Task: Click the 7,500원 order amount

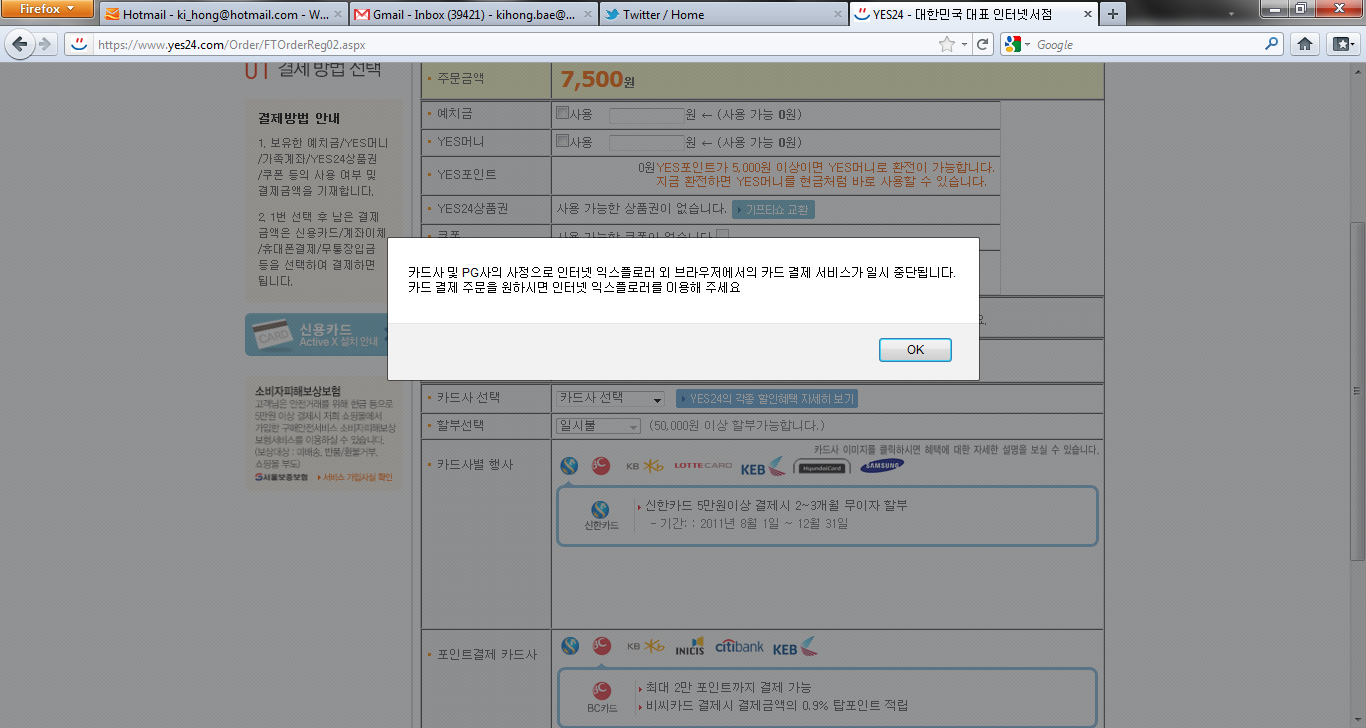Action: (598, 79)
